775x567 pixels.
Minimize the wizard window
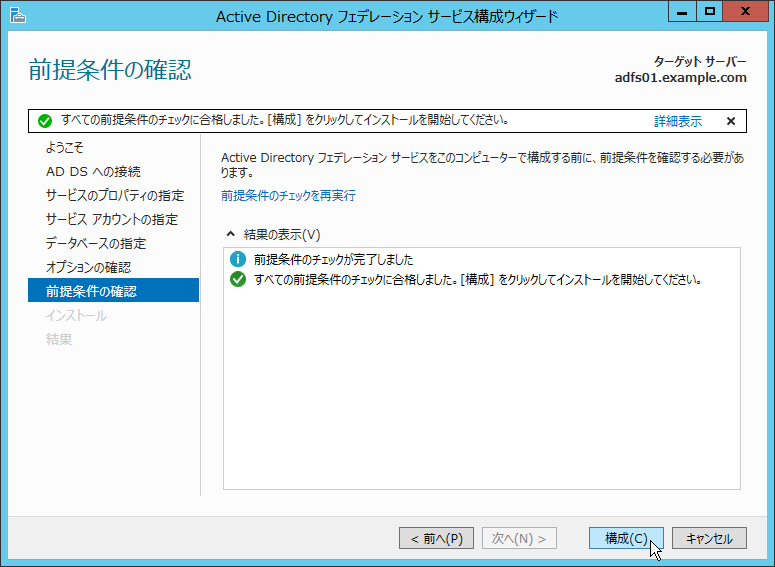[682, 11]
